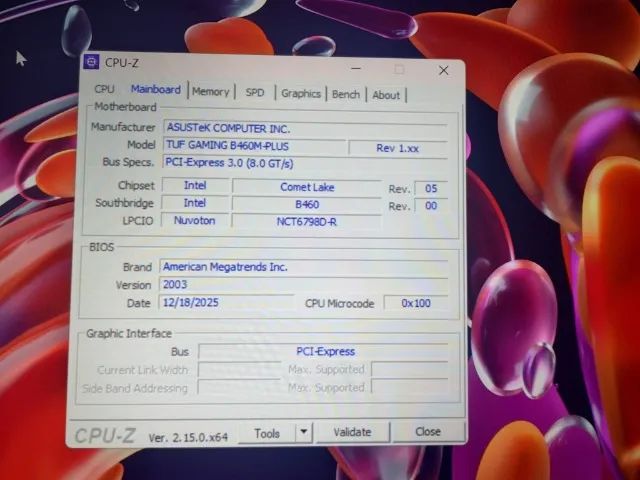This screenshot has height=480, width=640.
Task: Click the disabled maximize button of CPU-Z
Action: coord(400,69)
